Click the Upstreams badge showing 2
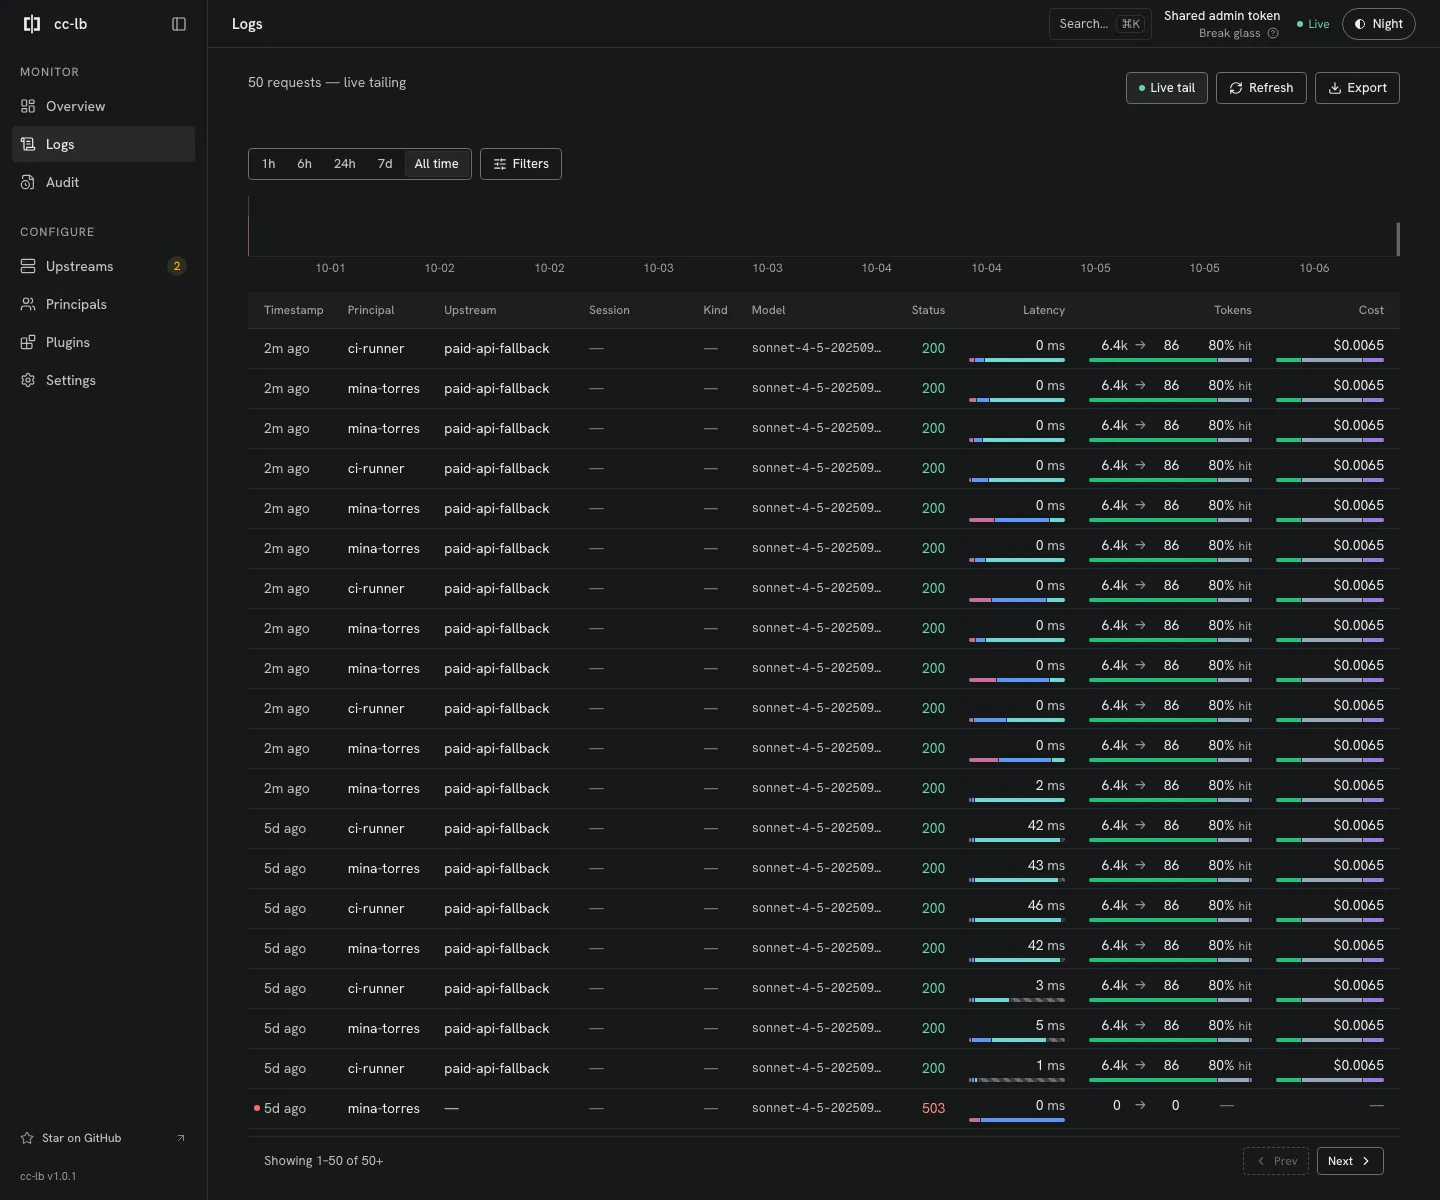Viewport: 1440px width, 1200px height. click(x=177, y=266)
